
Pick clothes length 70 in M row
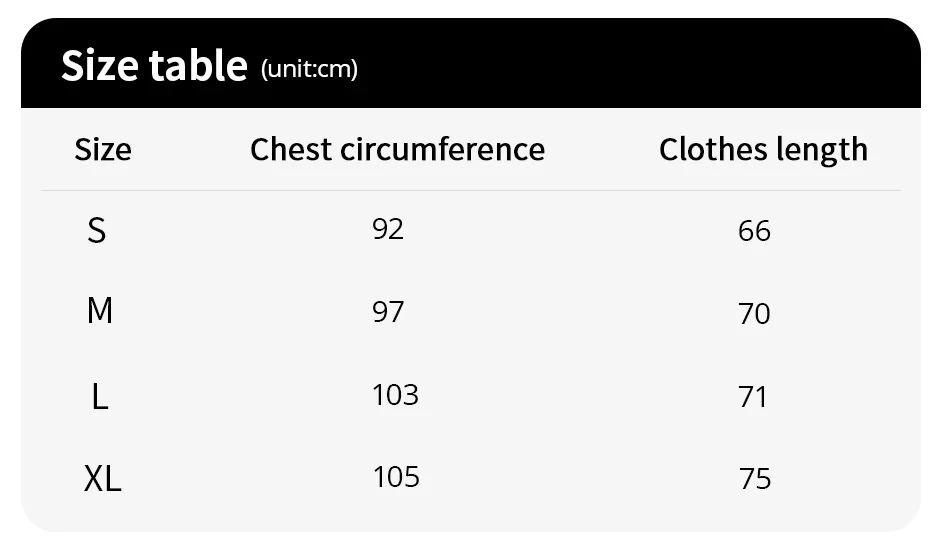pos(754,314)
